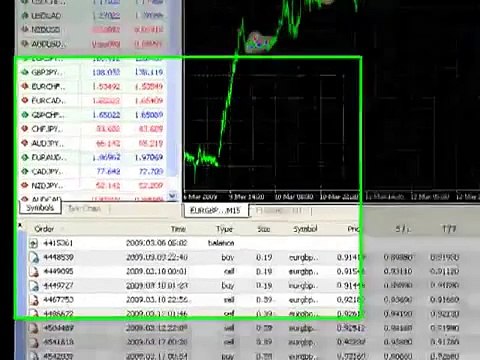Click the sell icon of order 4504489
The width and height of the screenshot is (480, 360).
point(33,328)
